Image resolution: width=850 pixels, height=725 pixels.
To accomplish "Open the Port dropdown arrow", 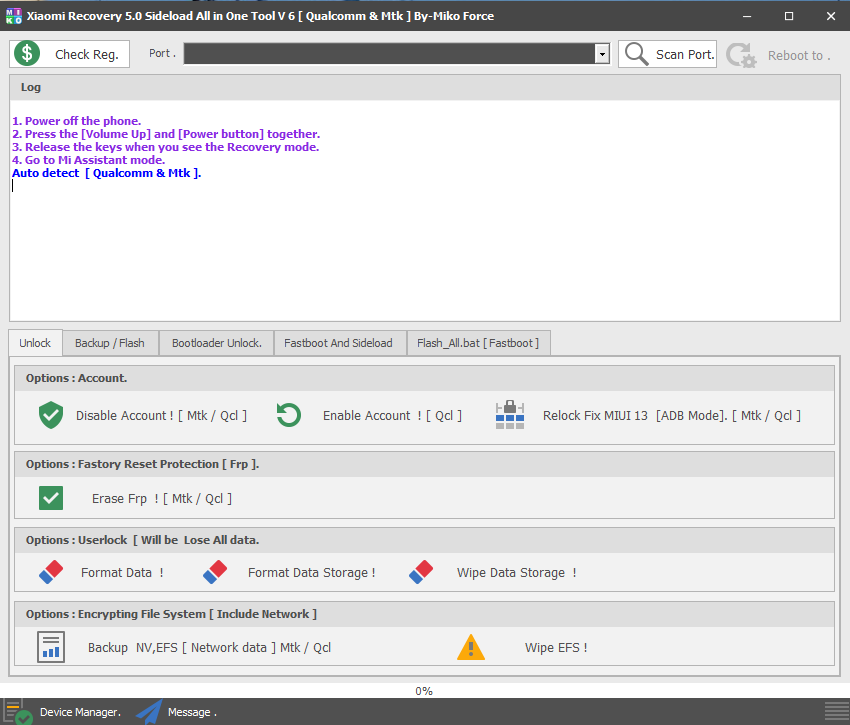I will point(602,54).
